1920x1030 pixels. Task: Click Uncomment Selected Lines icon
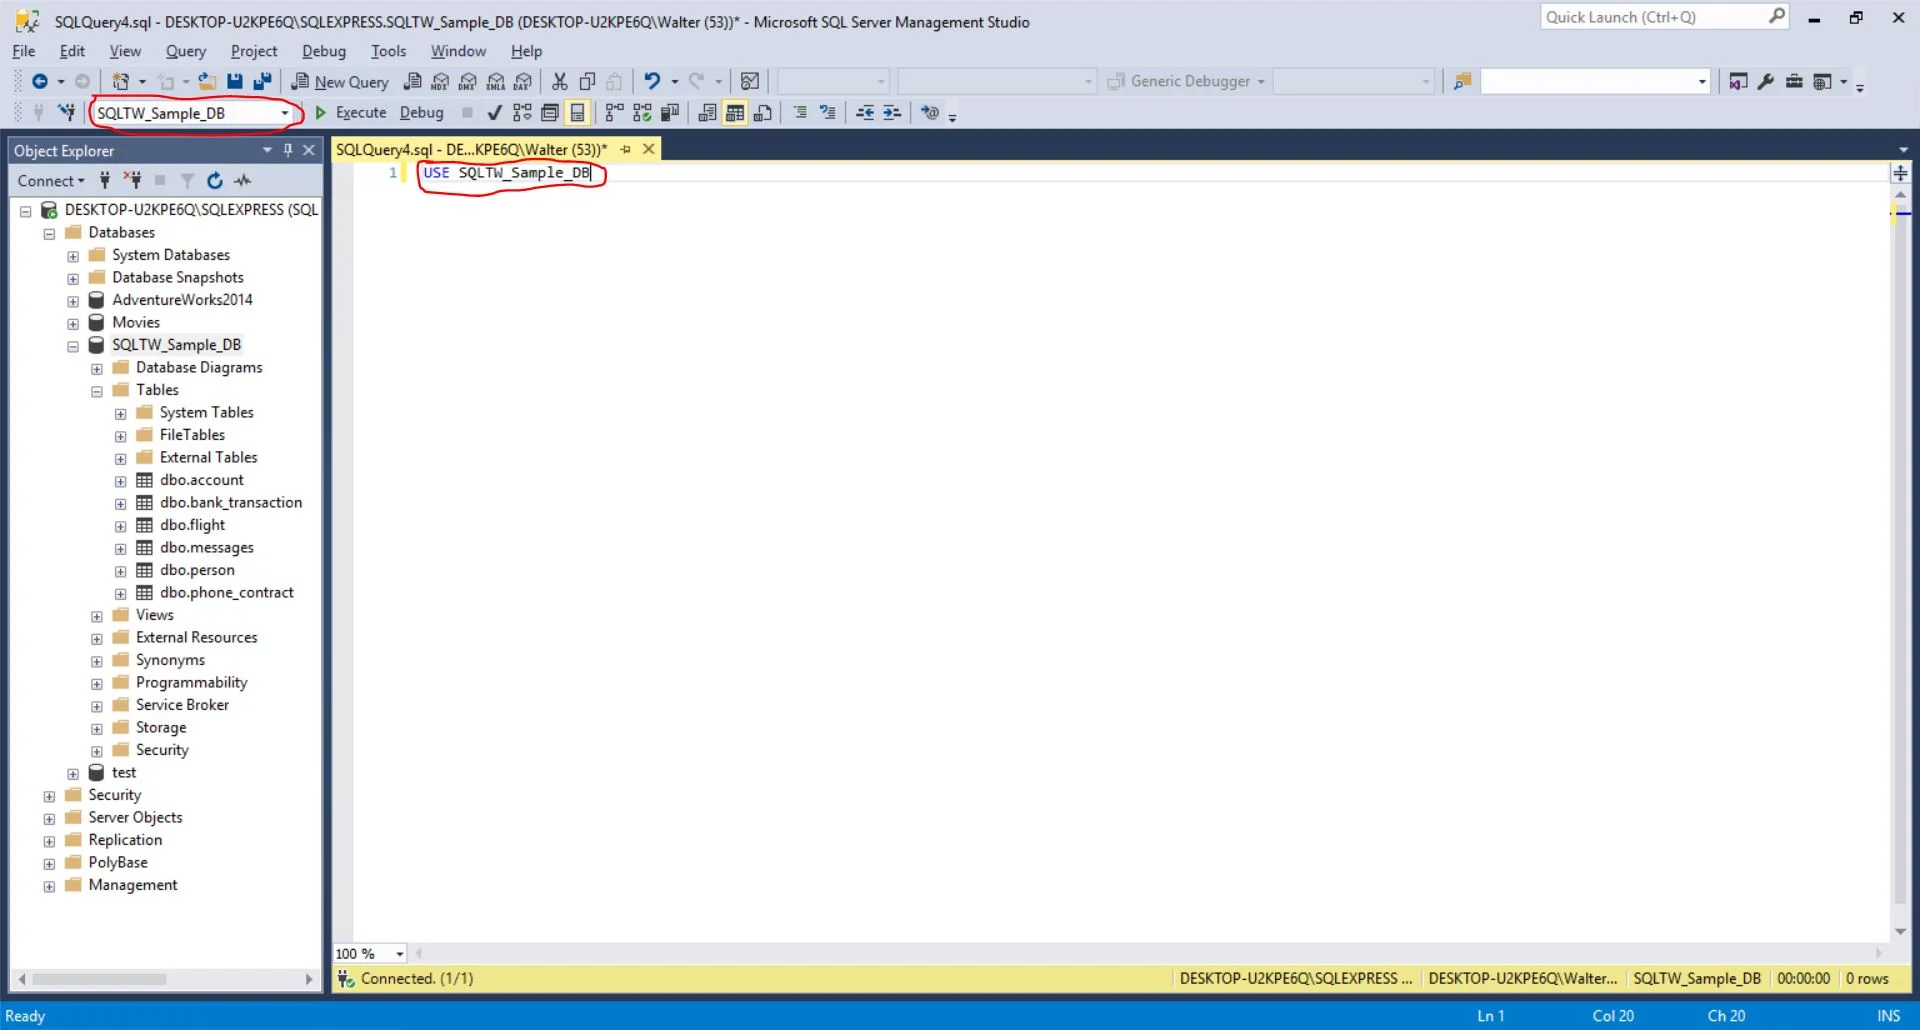coord(828,113)
